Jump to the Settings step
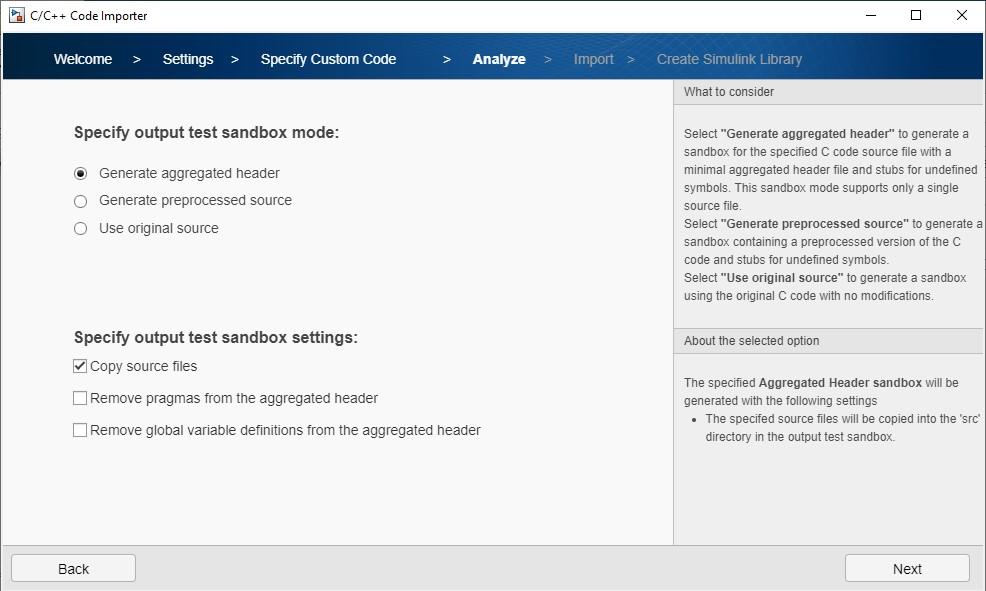This screenshot has width=986, height=591. pos(188,59)
